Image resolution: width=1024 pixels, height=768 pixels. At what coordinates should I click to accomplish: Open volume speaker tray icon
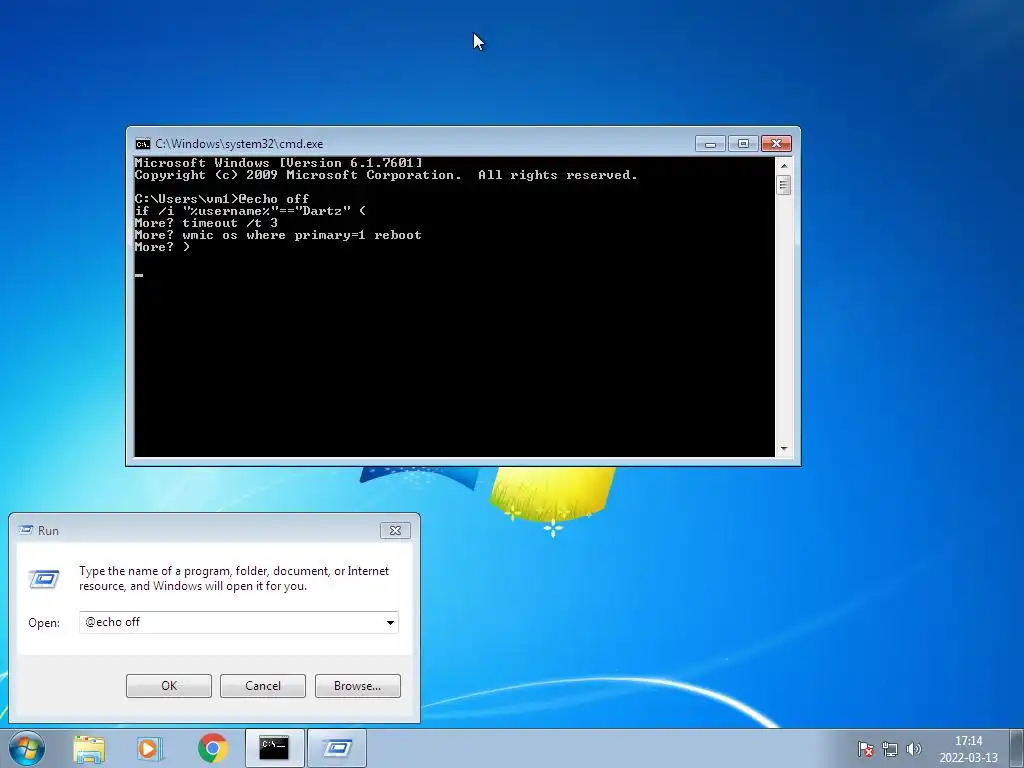(914, 749)
